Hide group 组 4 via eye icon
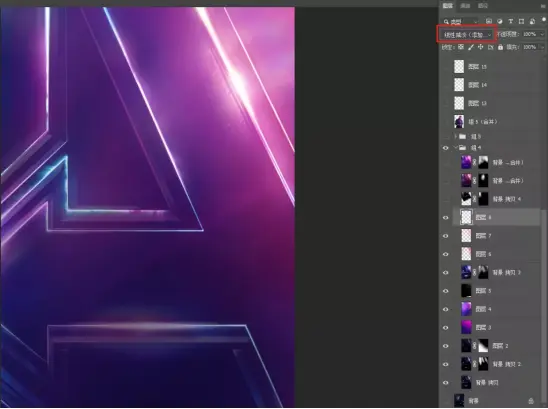This screenshot has height=409, width=548. (x=446, y=148)
